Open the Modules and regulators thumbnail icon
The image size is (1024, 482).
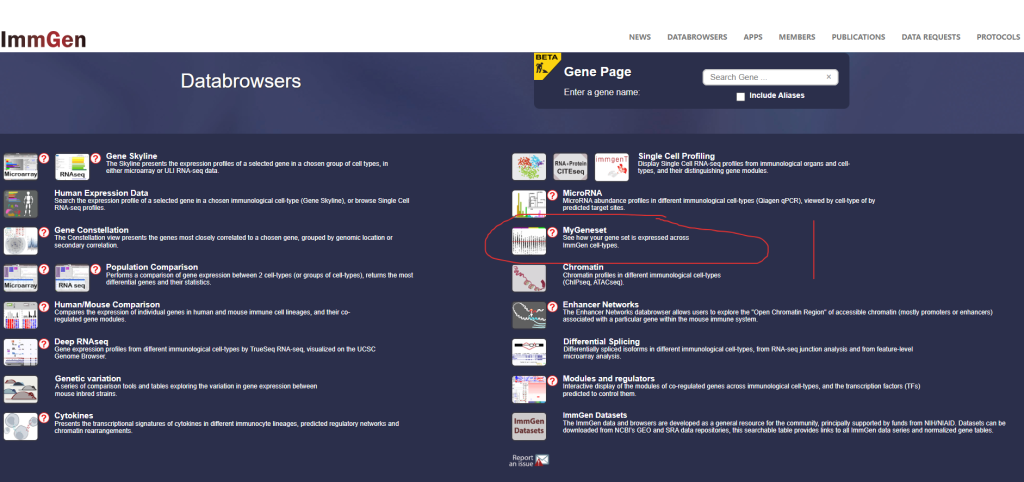529,389
